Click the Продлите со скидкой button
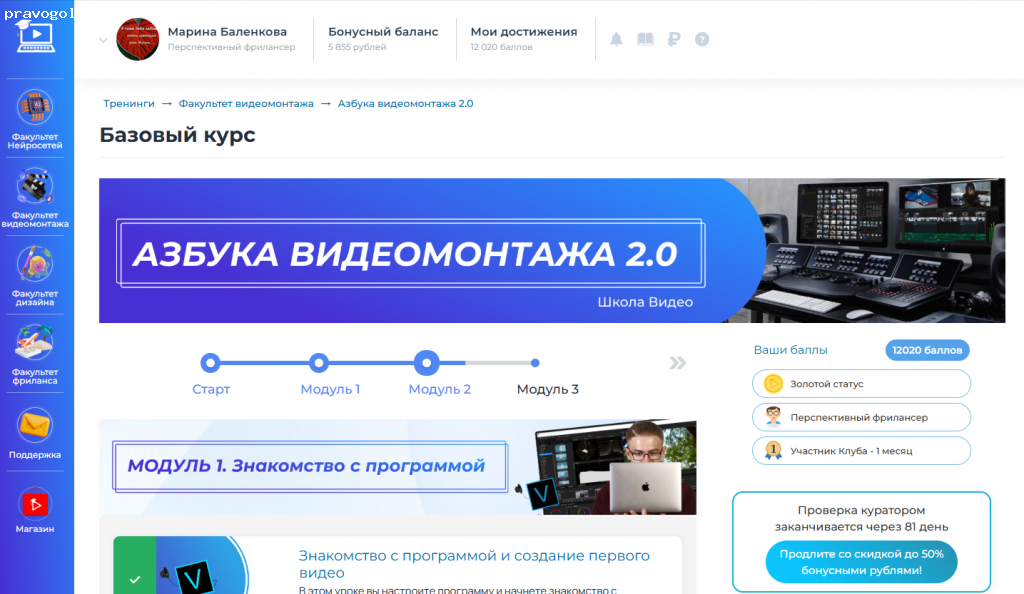The width and height of the screenshot is (1024, 594). tap(860, 562)
